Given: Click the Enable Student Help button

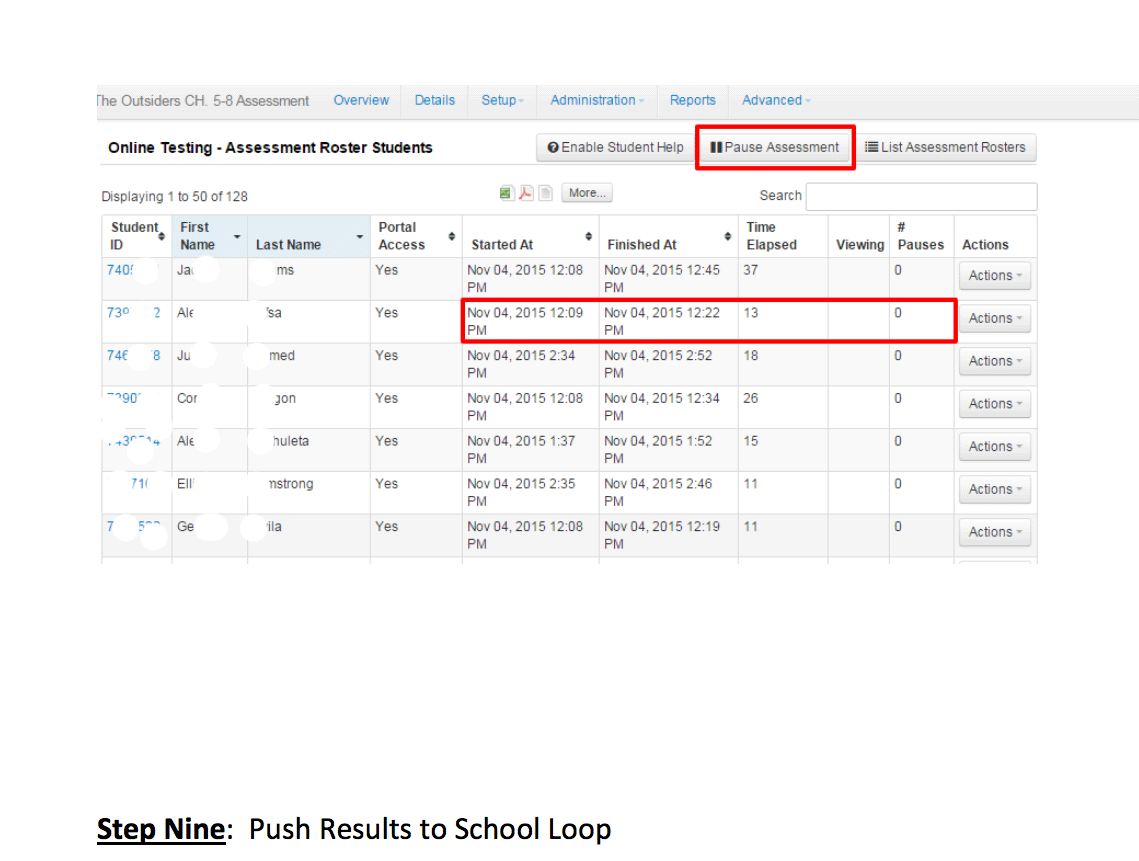Looking at the screenshot, I should 615,148.
